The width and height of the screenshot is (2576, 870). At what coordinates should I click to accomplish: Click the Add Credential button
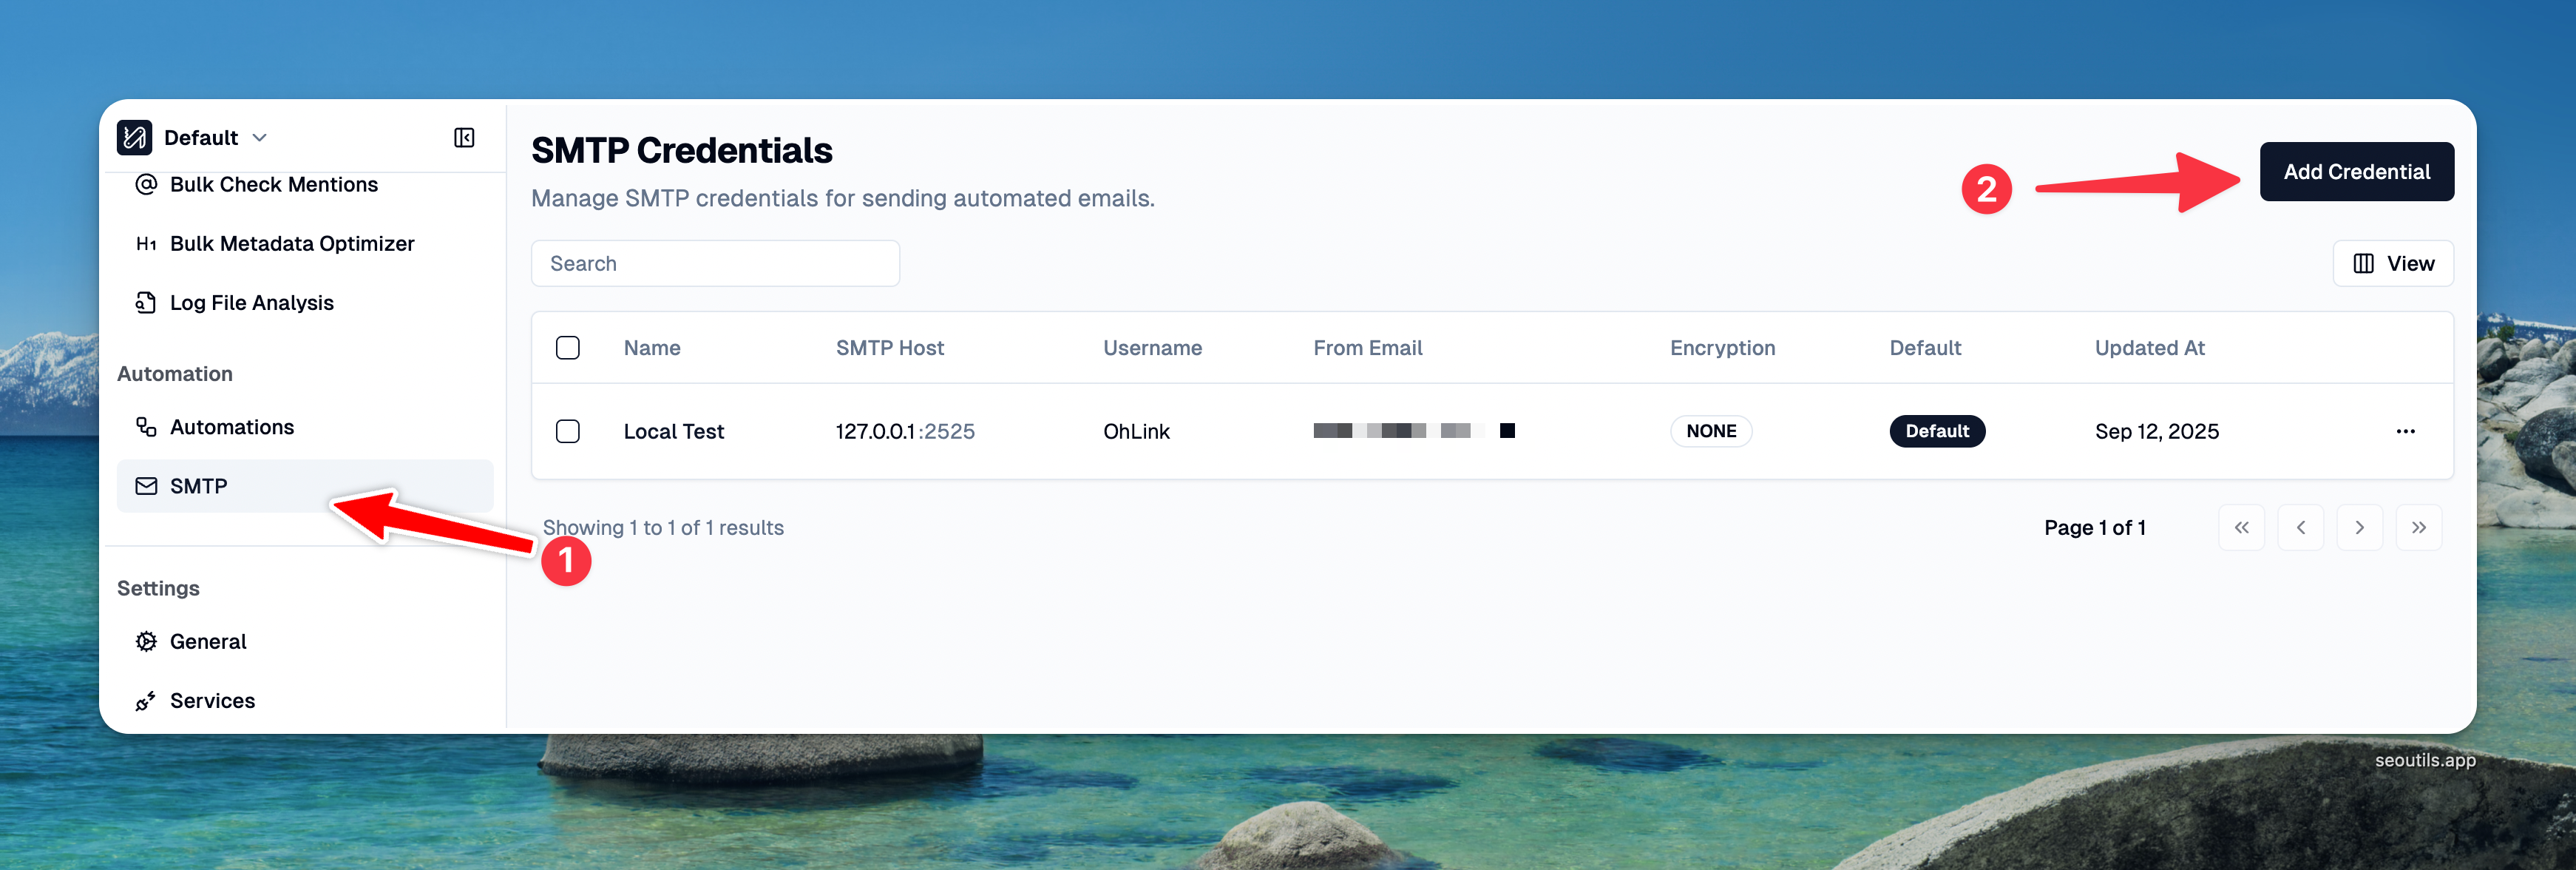2356,171
